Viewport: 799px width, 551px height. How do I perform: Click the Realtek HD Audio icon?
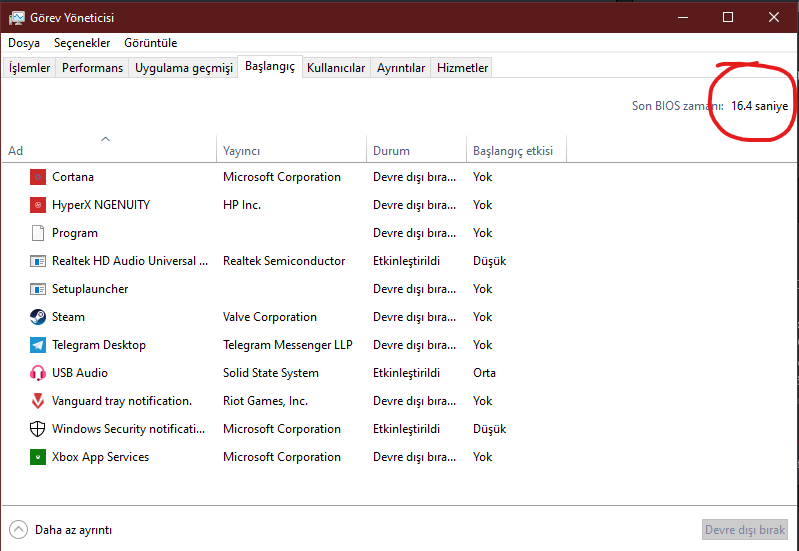click(38, 261)
